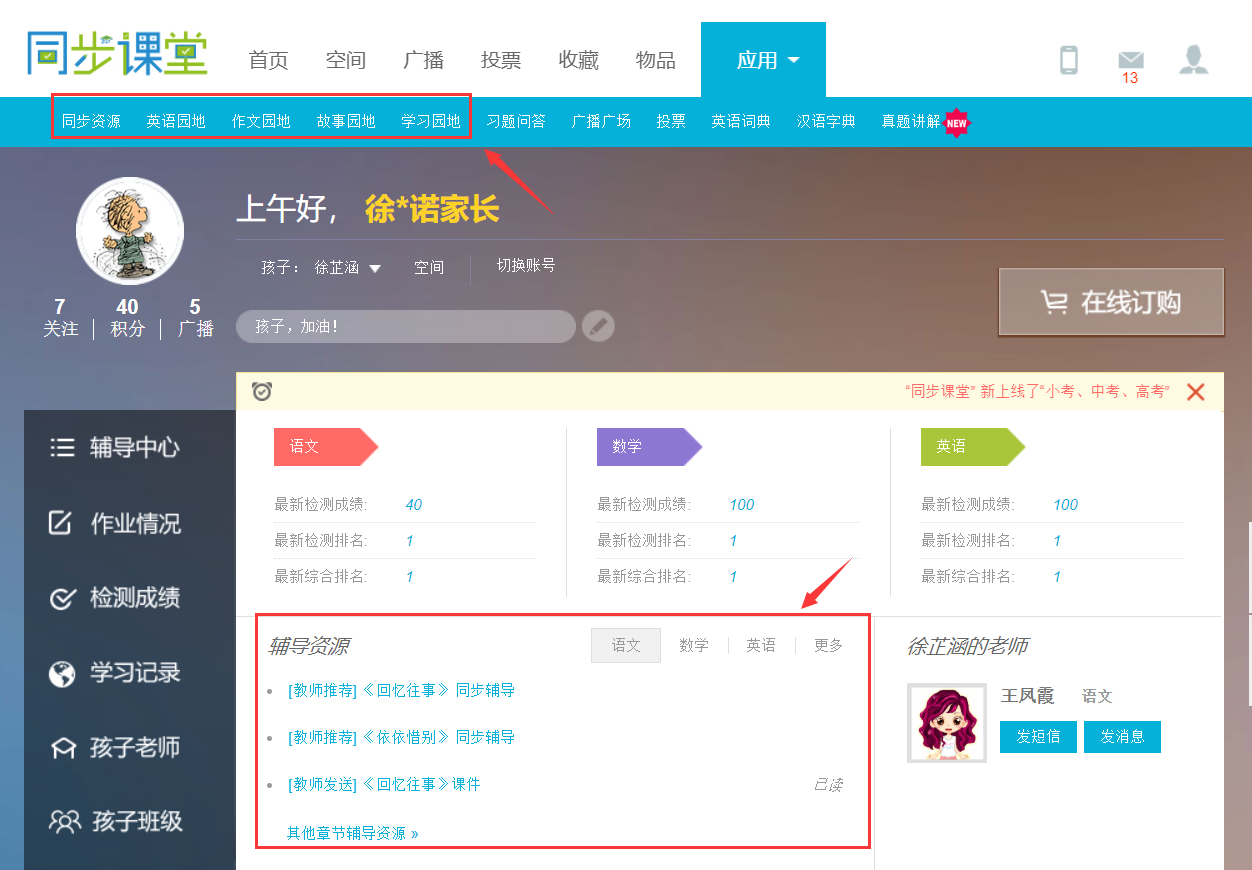The image size is (1252, 870).
Task: Click the alarm clock notice icon
Action: pos(262,391)
